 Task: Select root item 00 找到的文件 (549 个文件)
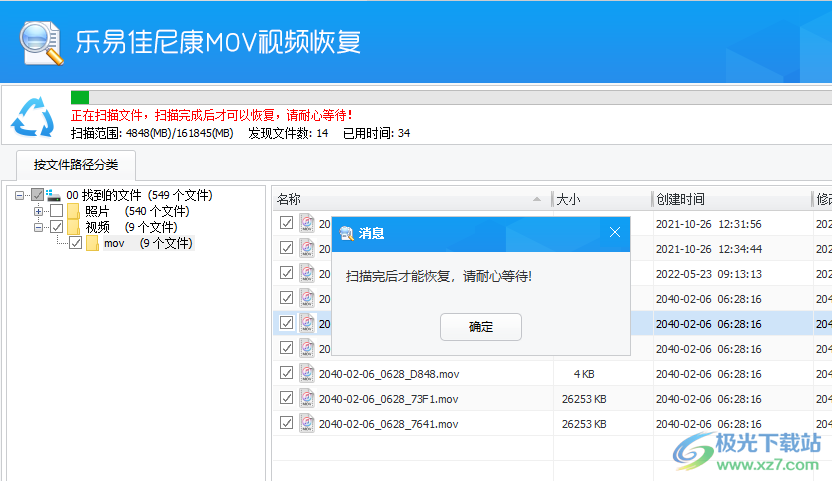(139, 195)
